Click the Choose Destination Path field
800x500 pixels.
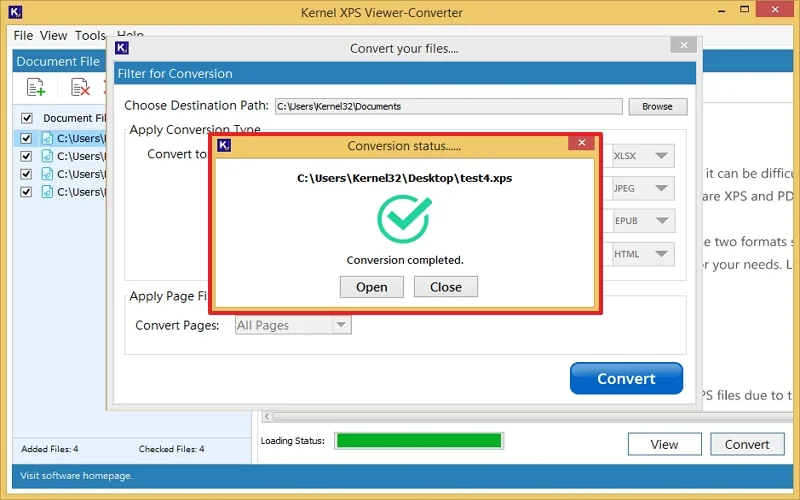448,106
